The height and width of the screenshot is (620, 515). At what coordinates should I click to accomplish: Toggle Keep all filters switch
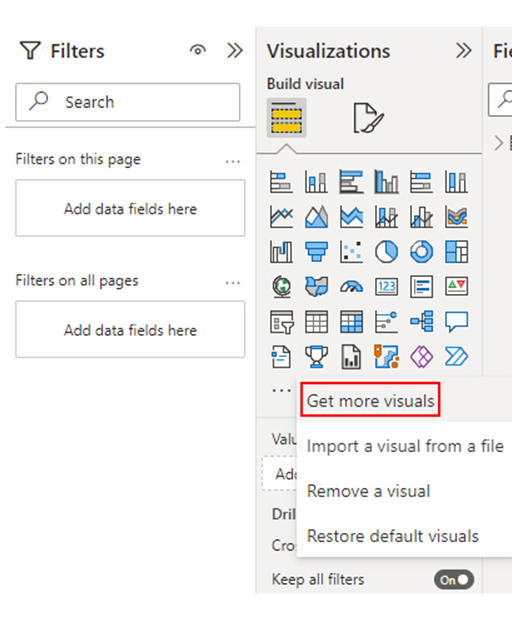pyautogui.click(x=454, y=580)
